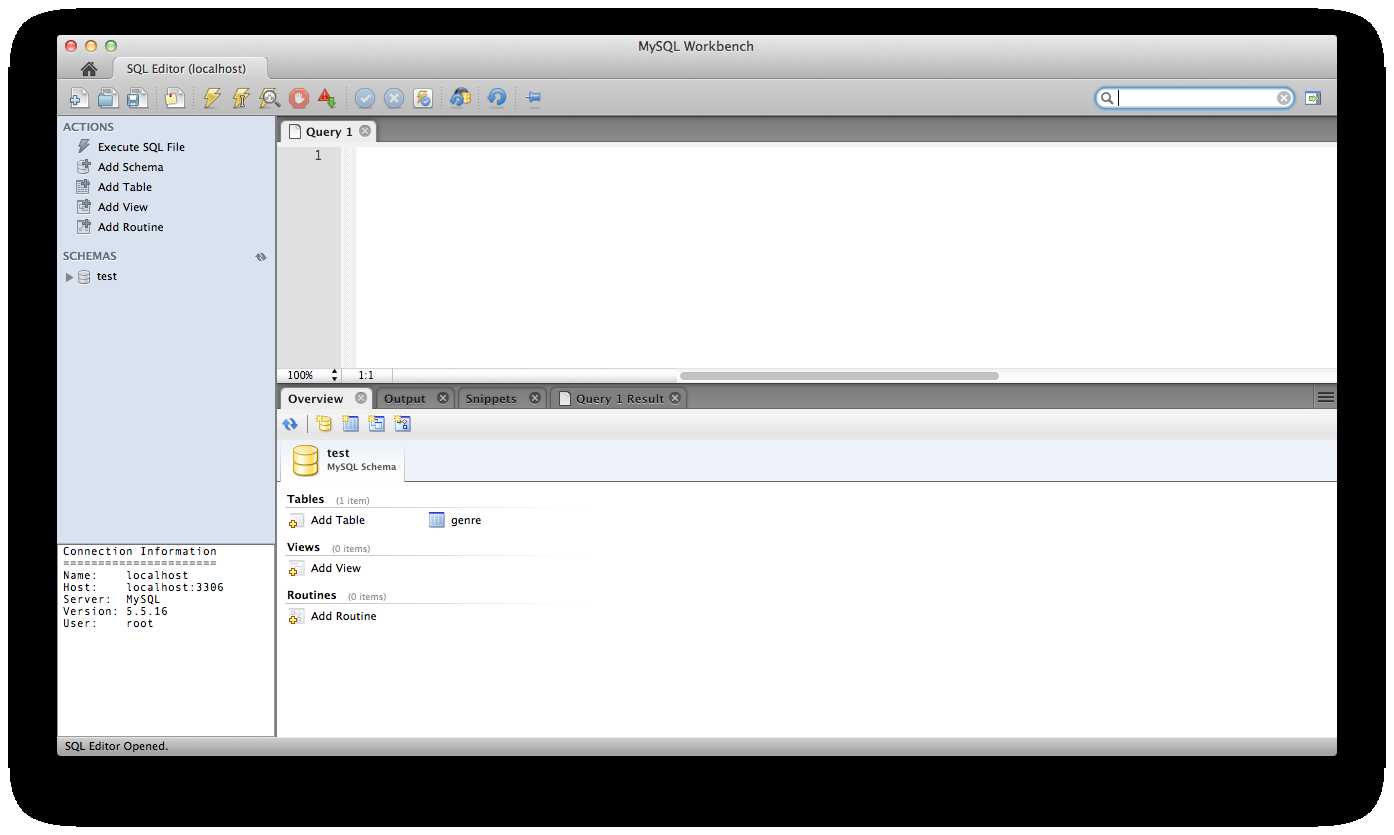Commit the transaction with the checkmark icon
Screen dimensions: 1394x835
click(365, 98)
